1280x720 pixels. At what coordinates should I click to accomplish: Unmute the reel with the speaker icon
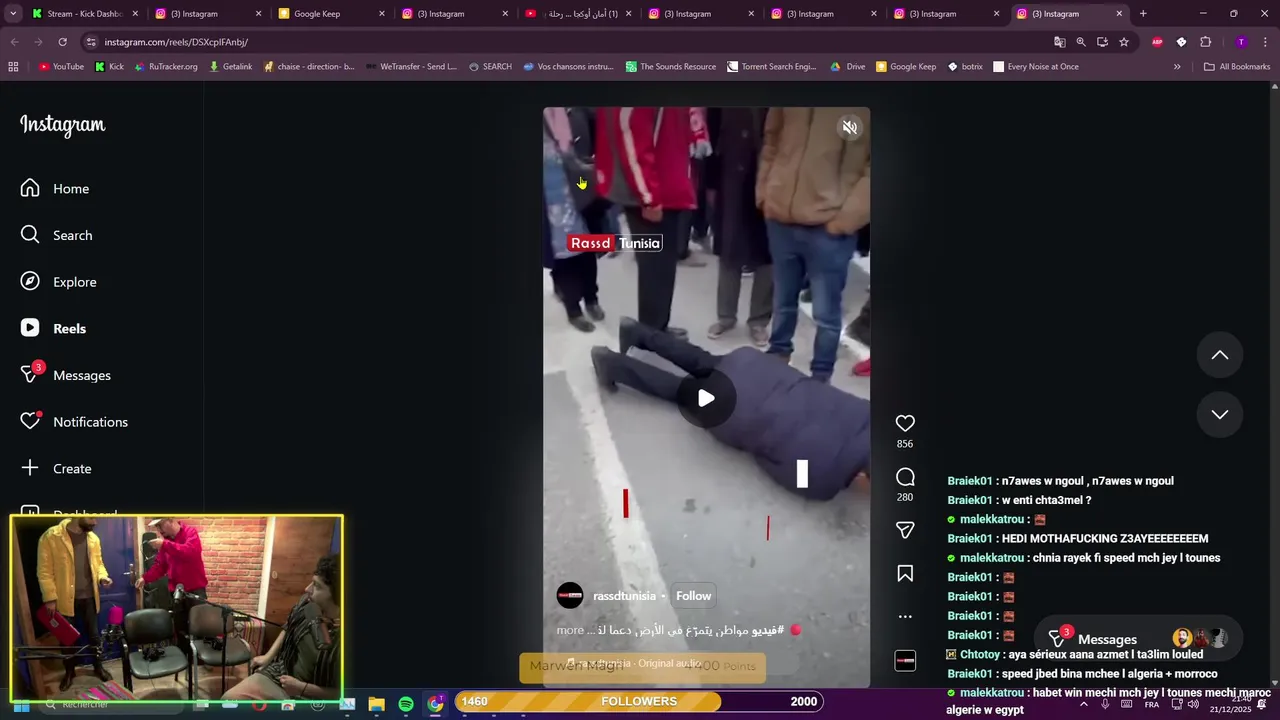[x=849, y=128]
